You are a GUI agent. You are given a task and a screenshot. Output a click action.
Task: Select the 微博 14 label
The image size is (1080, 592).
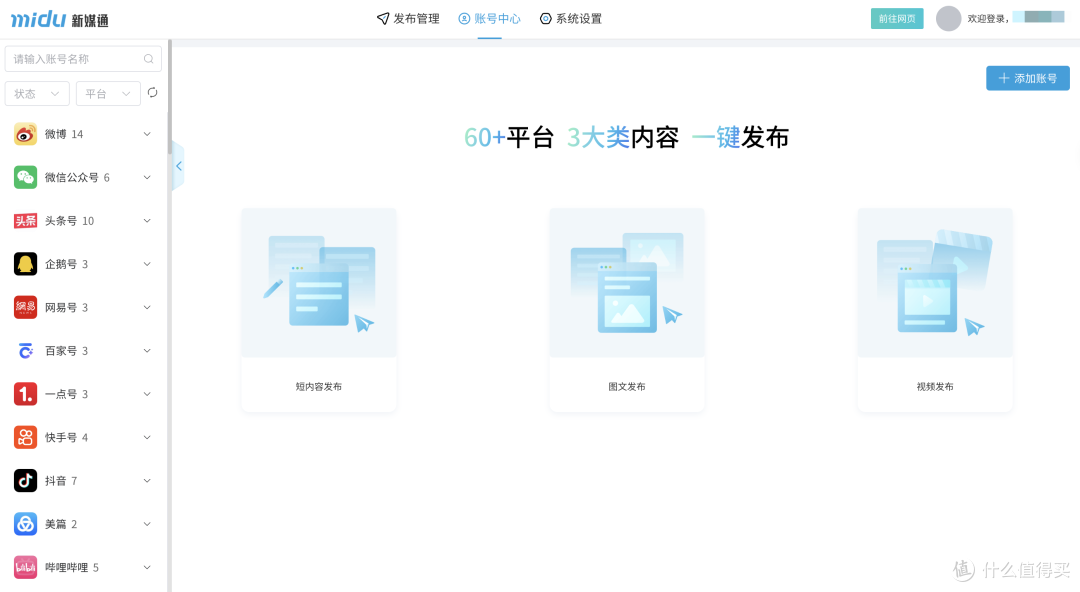pyautogui.click(x=64, y=134)
